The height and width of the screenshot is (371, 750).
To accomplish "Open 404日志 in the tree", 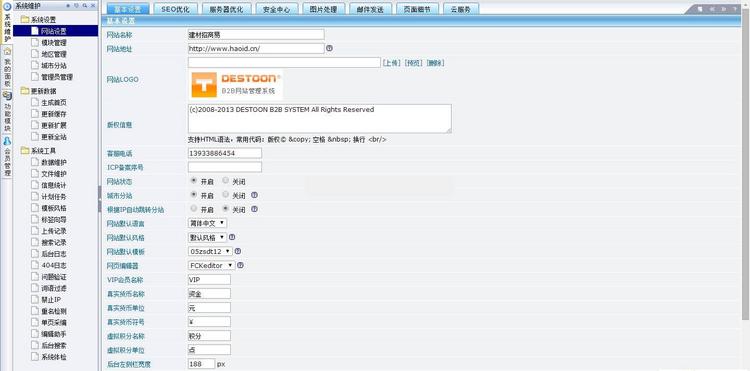I will pos(54,265).
